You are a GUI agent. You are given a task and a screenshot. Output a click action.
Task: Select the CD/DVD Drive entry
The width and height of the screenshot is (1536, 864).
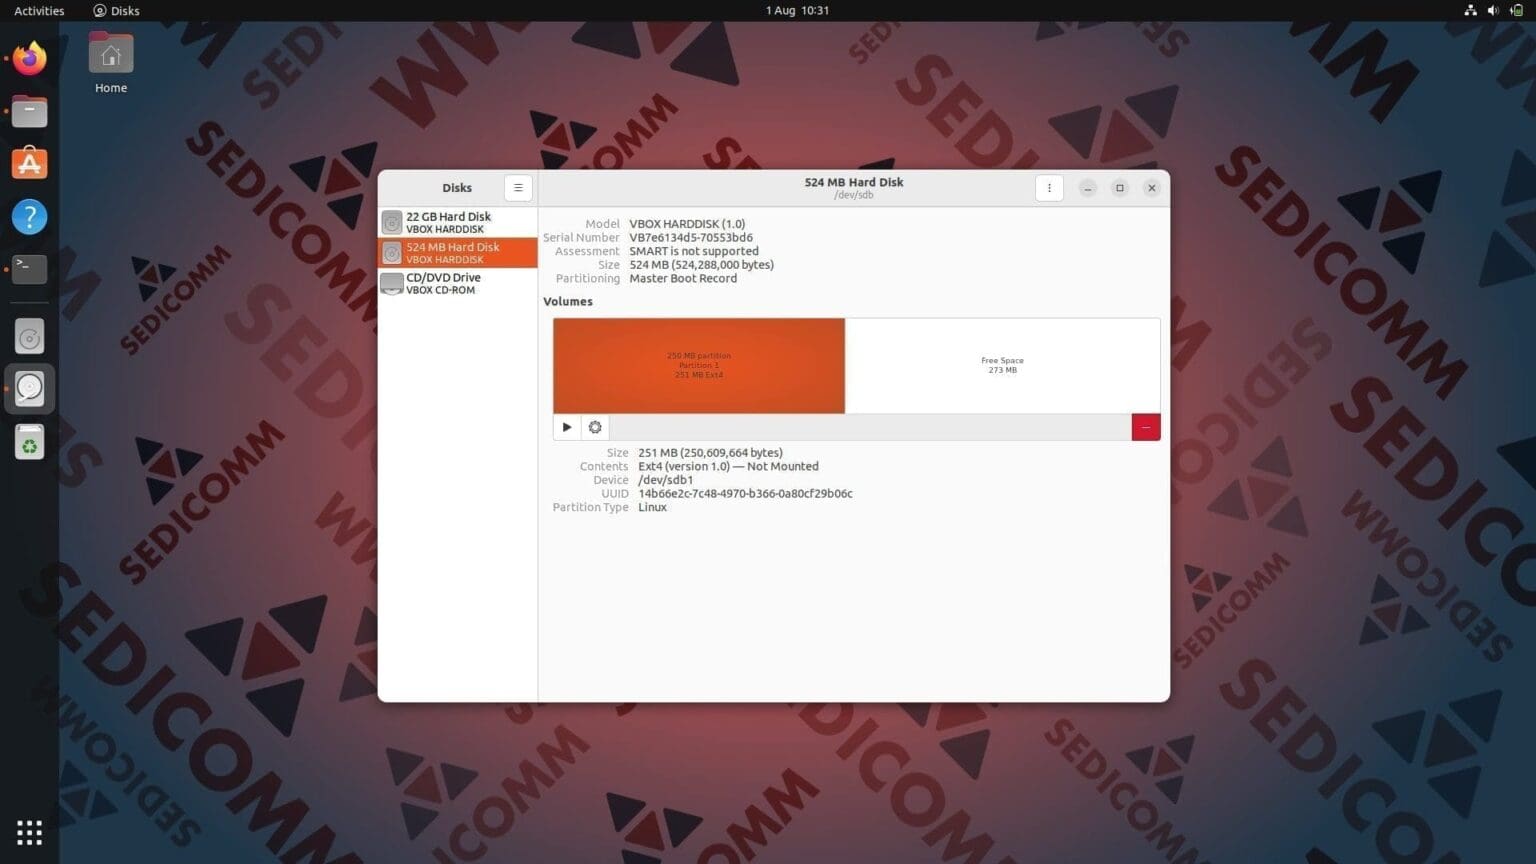tap(458, 283)
